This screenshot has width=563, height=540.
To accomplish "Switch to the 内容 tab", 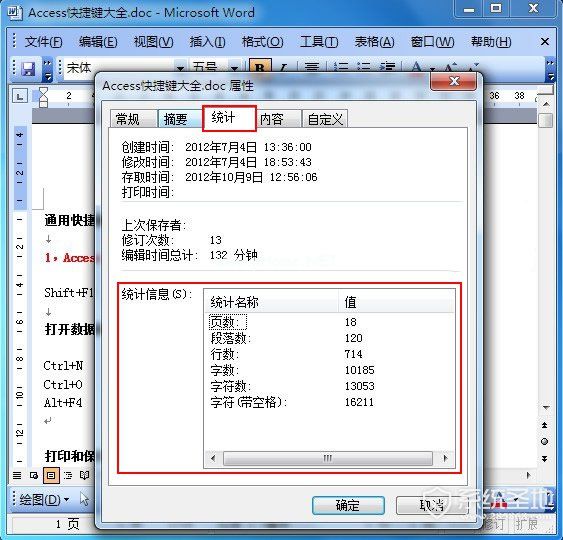I will click(x=278, y=119).
